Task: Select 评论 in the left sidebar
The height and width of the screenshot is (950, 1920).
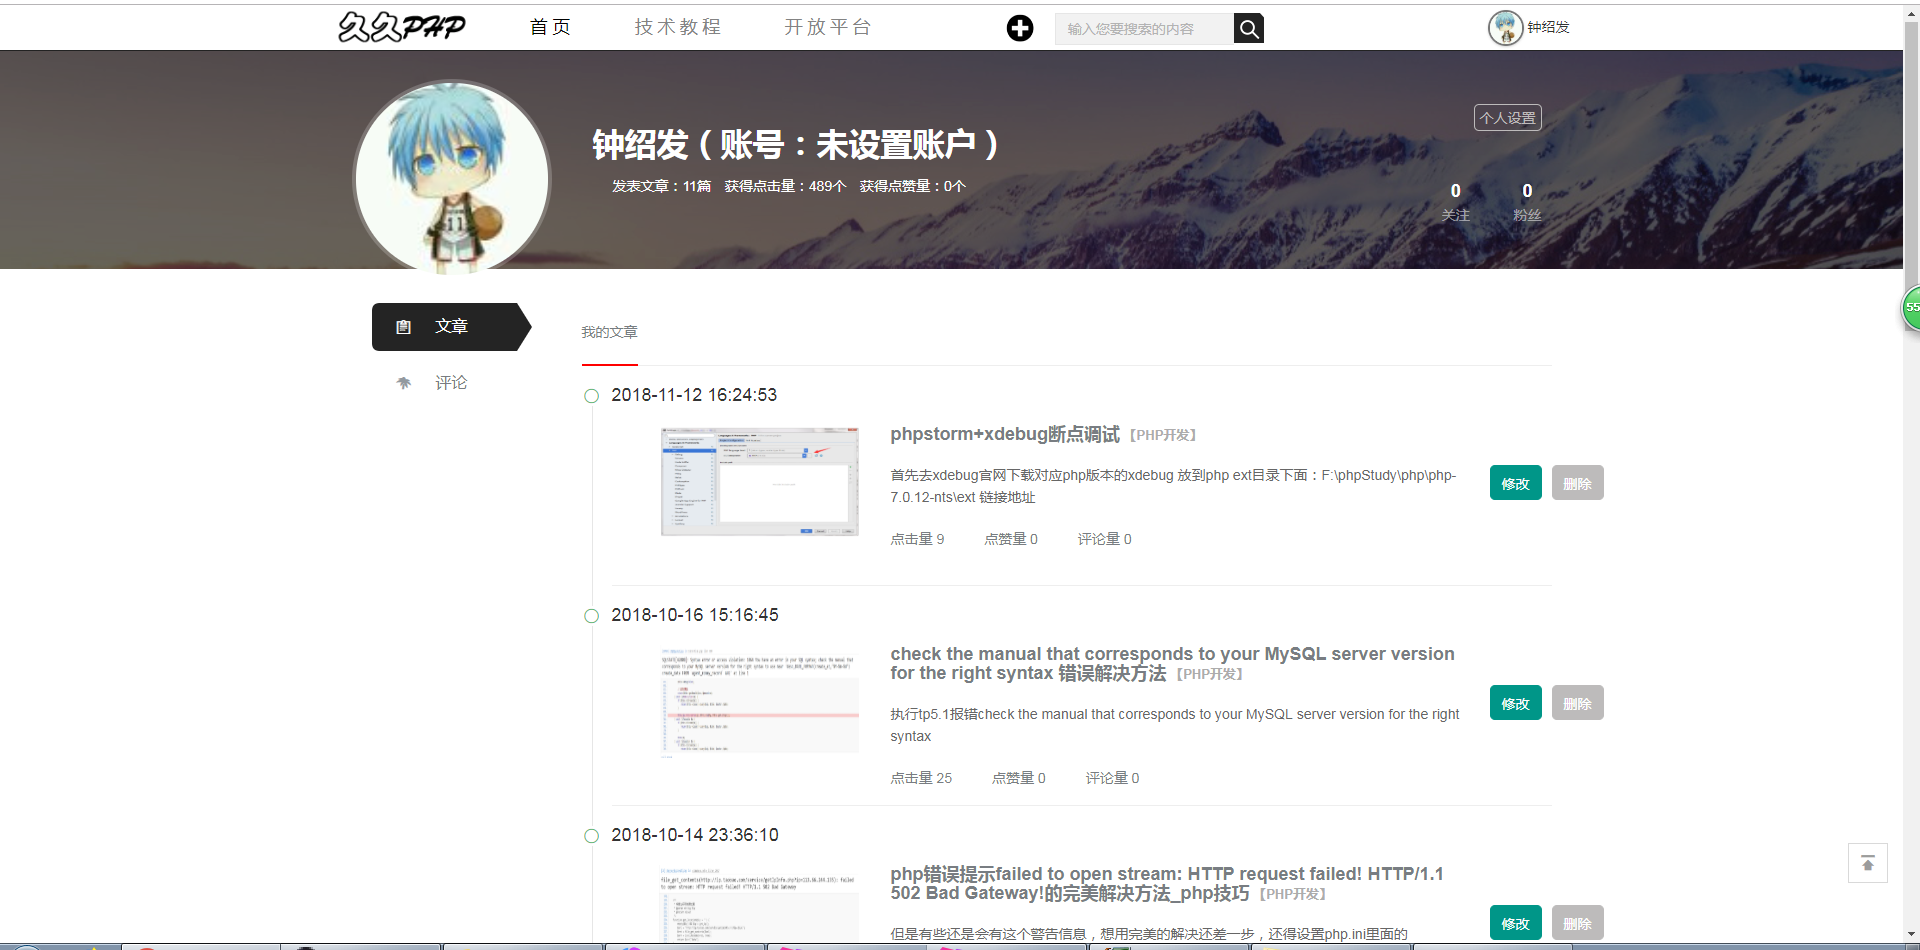Action: click(450, 383)
